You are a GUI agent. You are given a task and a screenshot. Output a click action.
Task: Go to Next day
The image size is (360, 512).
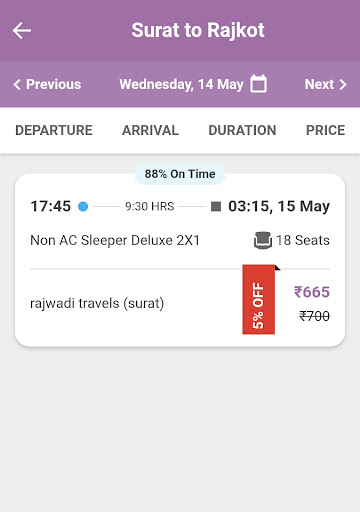pos(326,84)
